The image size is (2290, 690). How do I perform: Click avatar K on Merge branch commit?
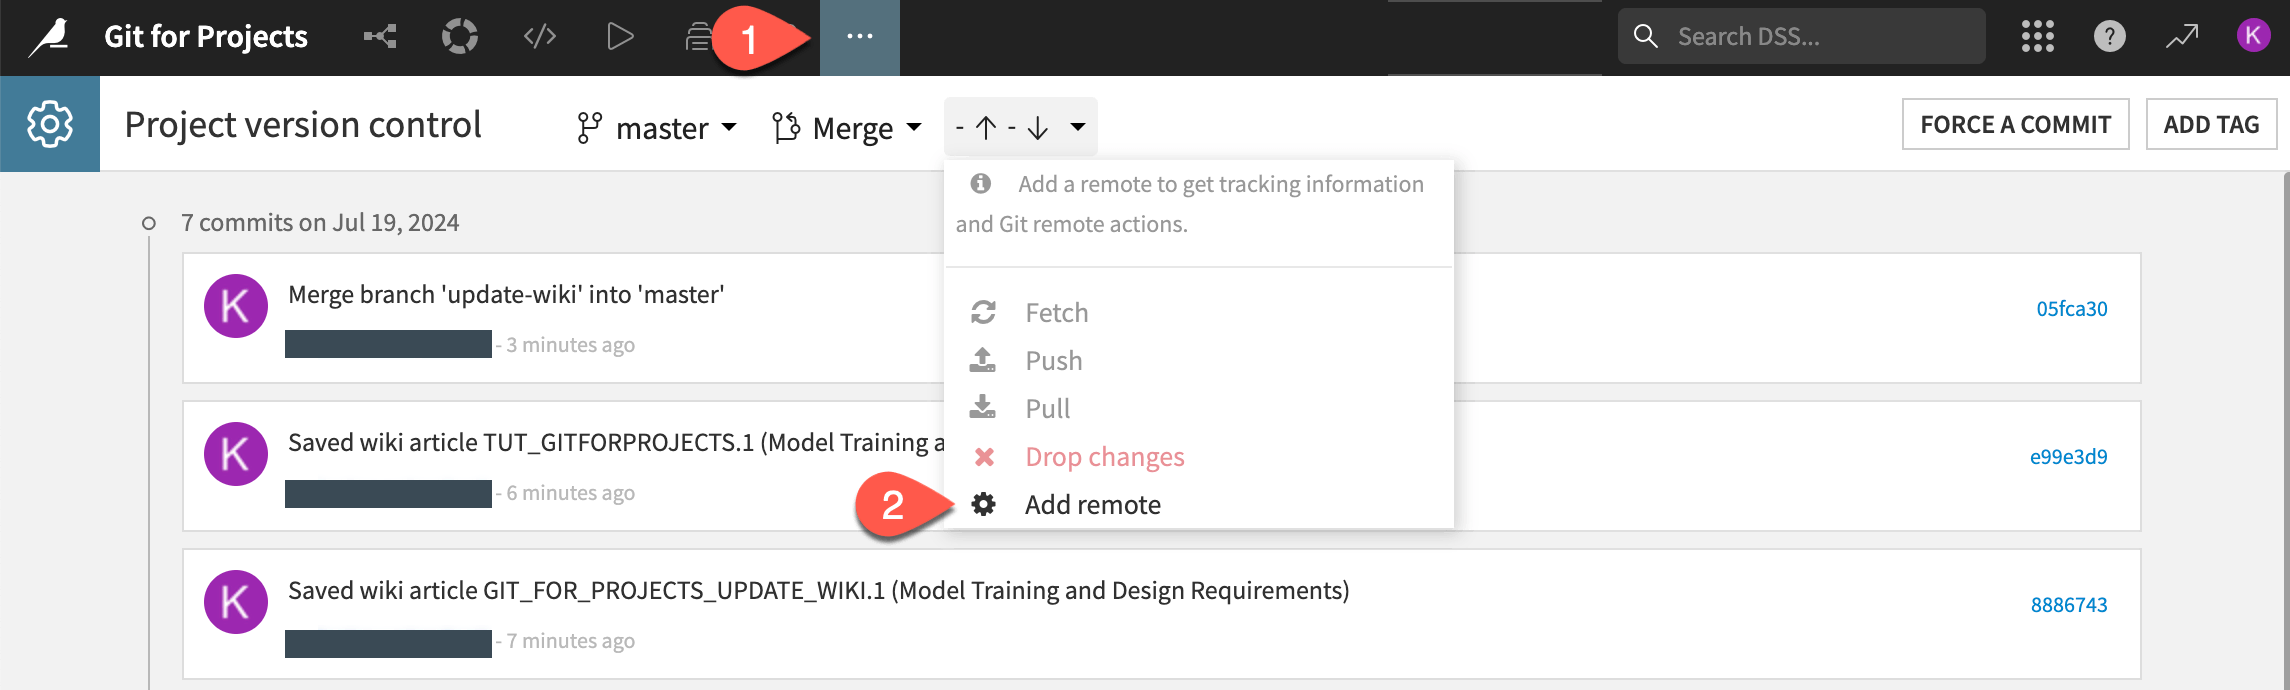[236, 306]
